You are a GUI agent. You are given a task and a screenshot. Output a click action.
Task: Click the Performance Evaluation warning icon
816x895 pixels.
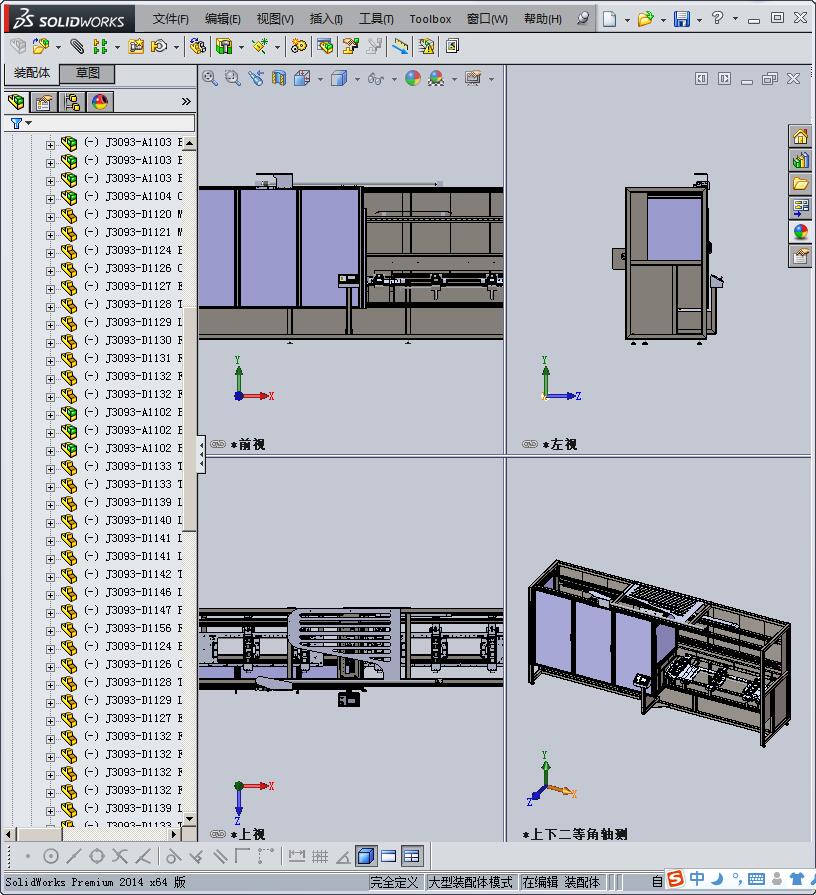point(426,46)
